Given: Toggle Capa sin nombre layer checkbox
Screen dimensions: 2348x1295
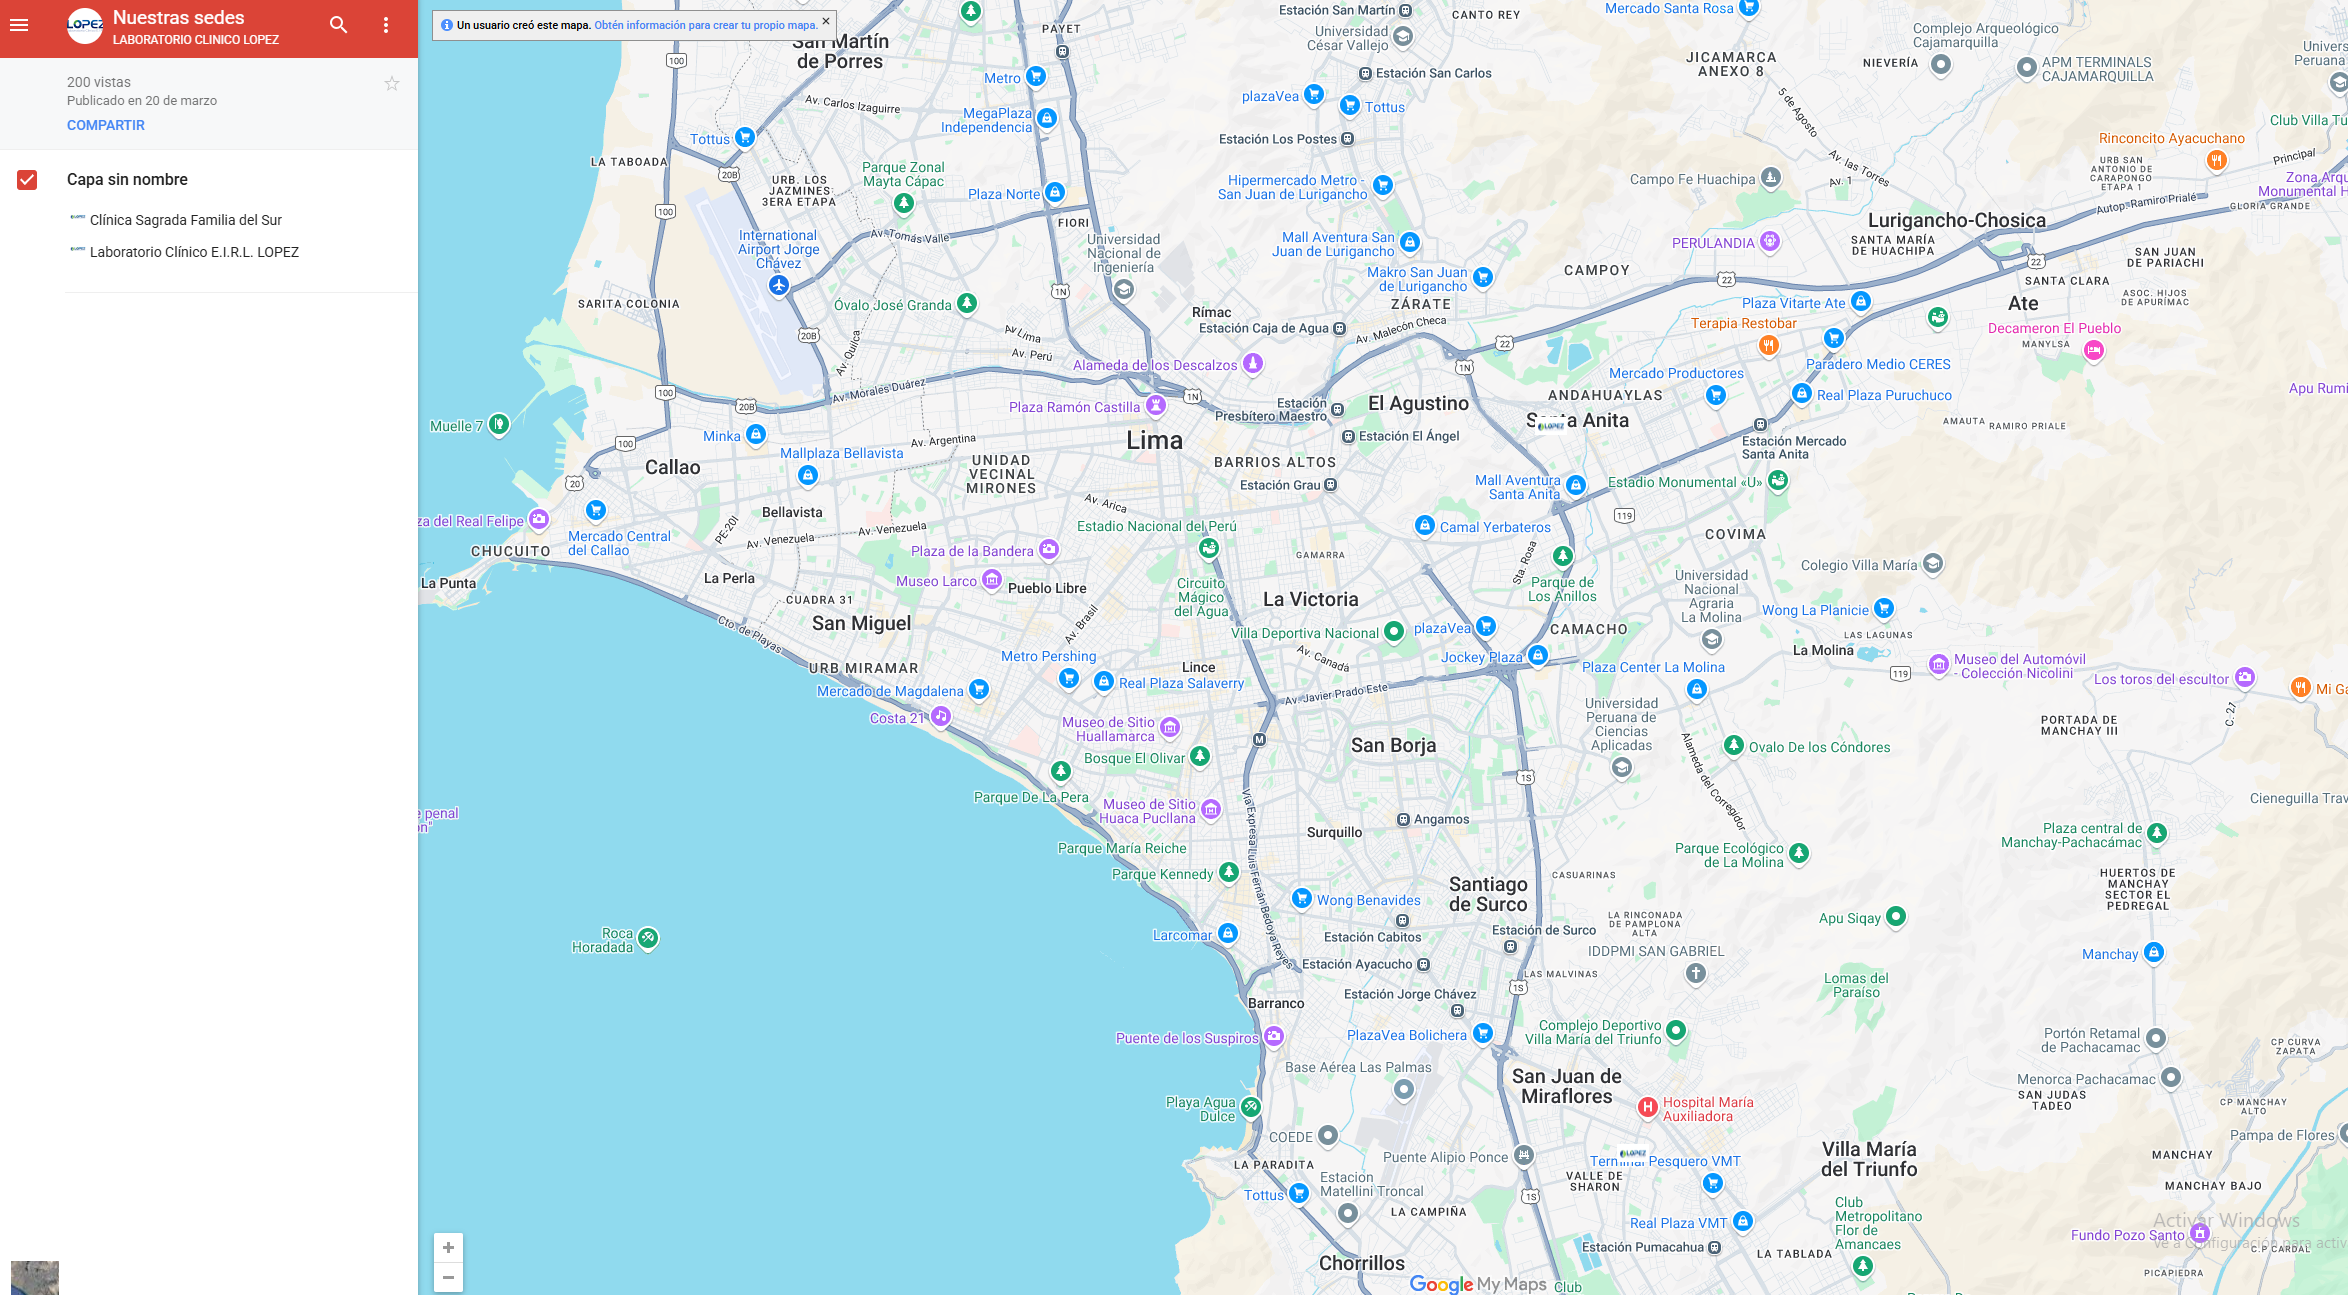Looking at the screenshot, I should coord(27,180).
